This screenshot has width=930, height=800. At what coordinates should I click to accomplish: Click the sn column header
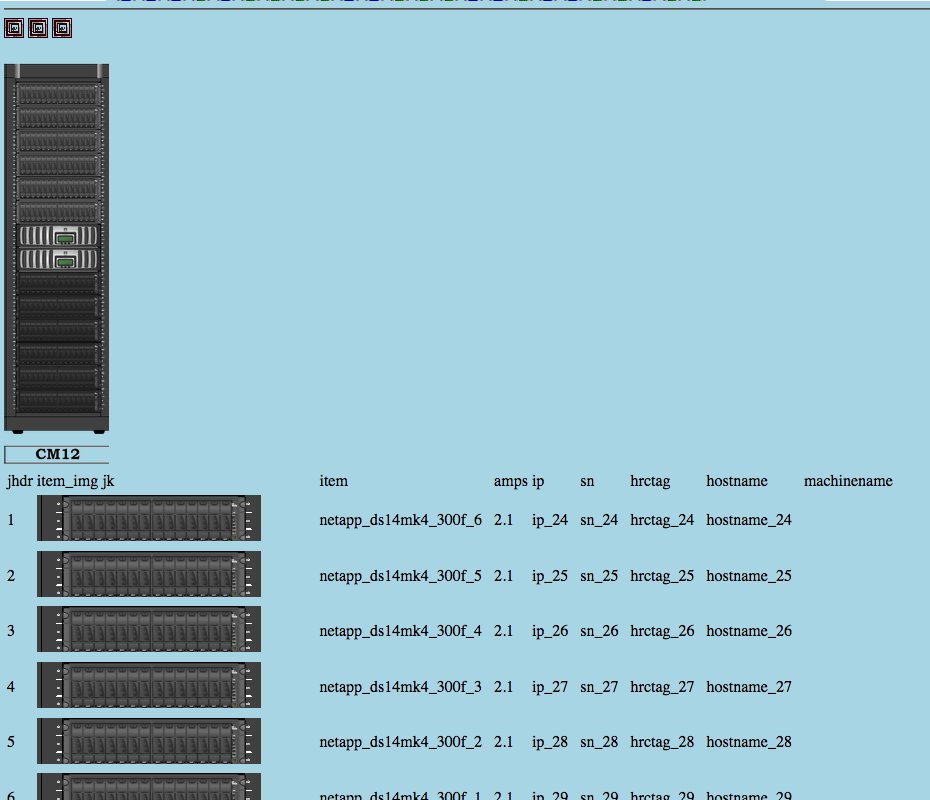point(587,481)
